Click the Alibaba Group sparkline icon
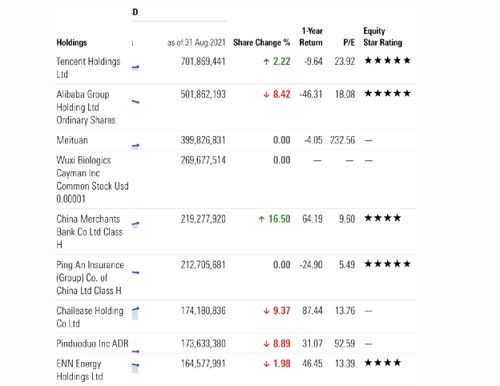This screenshot has width=500, height=386. point(135,102)
